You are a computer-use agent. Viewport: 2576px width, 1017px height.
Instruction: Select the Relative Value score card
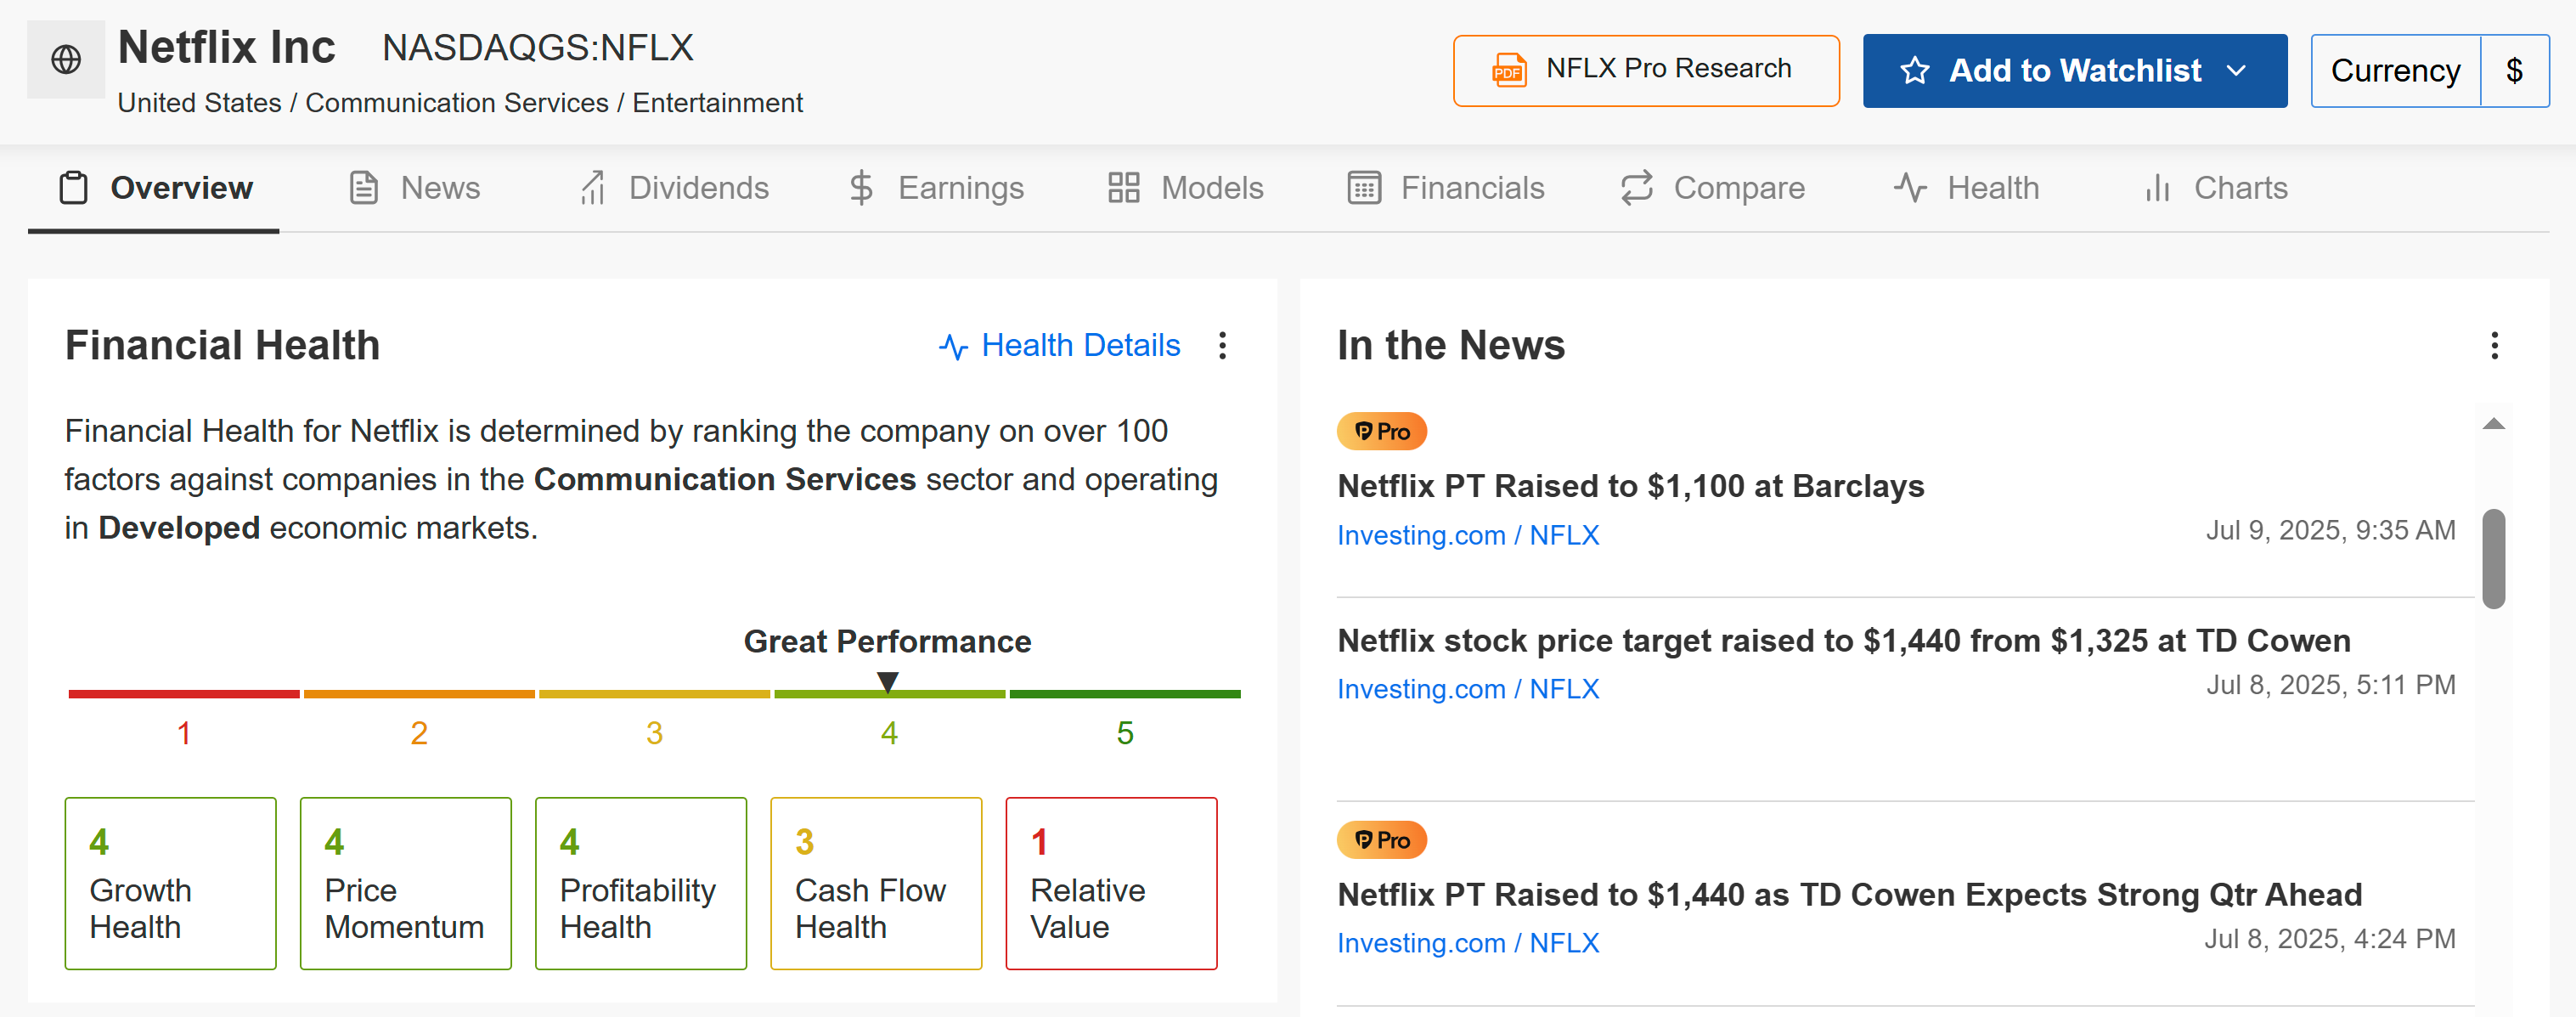[x=1111, y=883]
